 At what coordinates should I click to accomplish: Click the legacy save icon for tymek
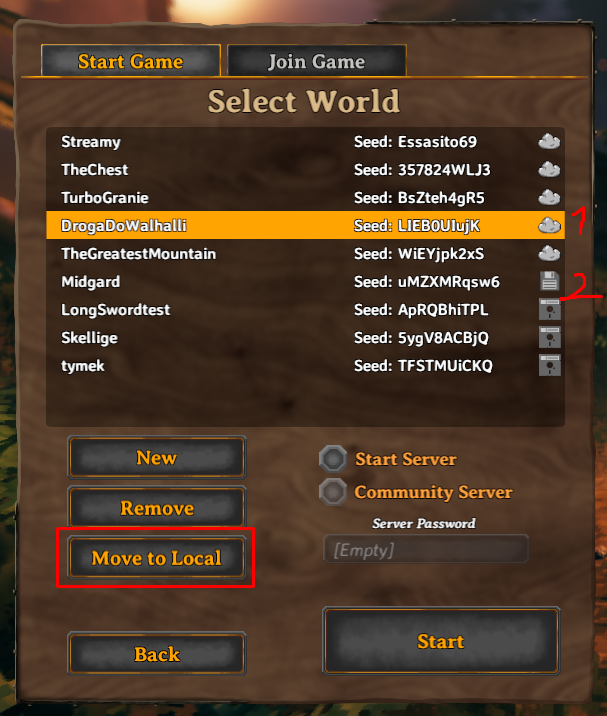pyautogui.click(x=549, y=365)
